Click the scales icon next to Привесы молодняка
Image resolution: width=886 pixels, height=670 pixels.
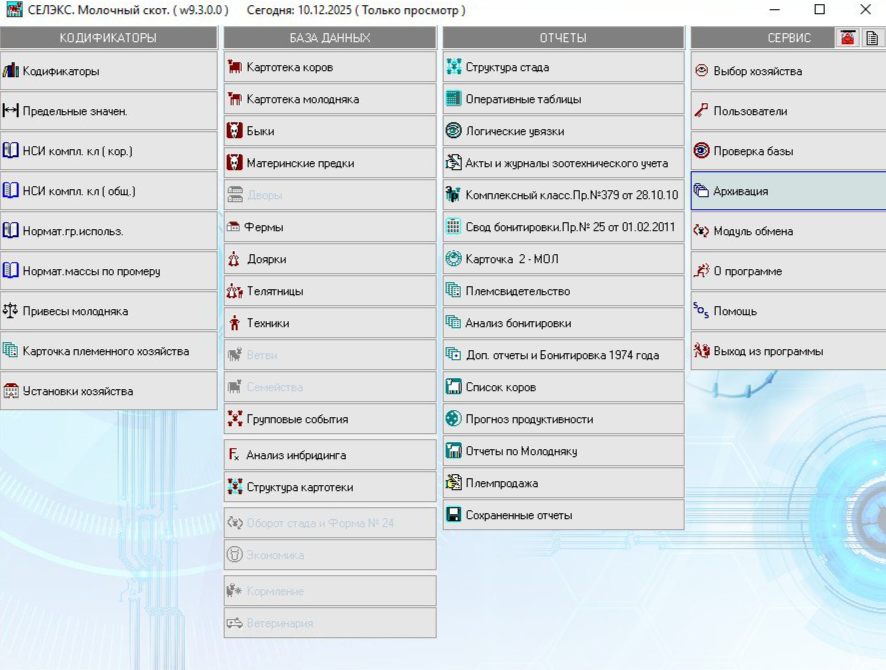point(11,311)
